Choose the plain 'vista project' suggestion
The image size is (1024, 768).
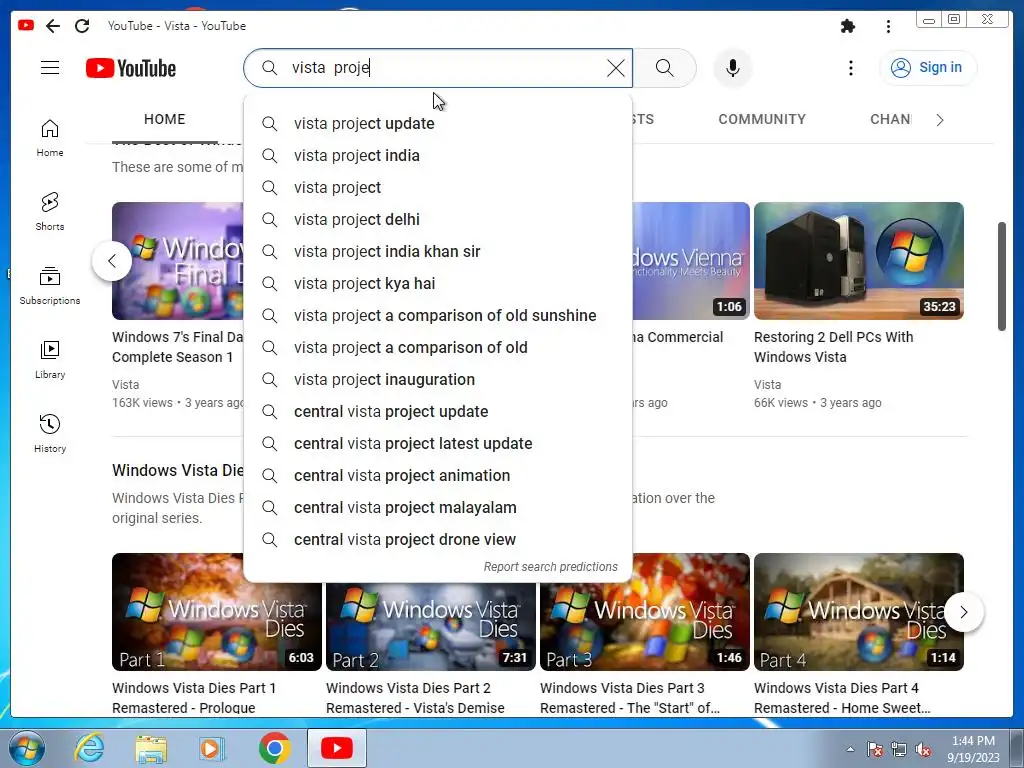click(x=438, y=187)
